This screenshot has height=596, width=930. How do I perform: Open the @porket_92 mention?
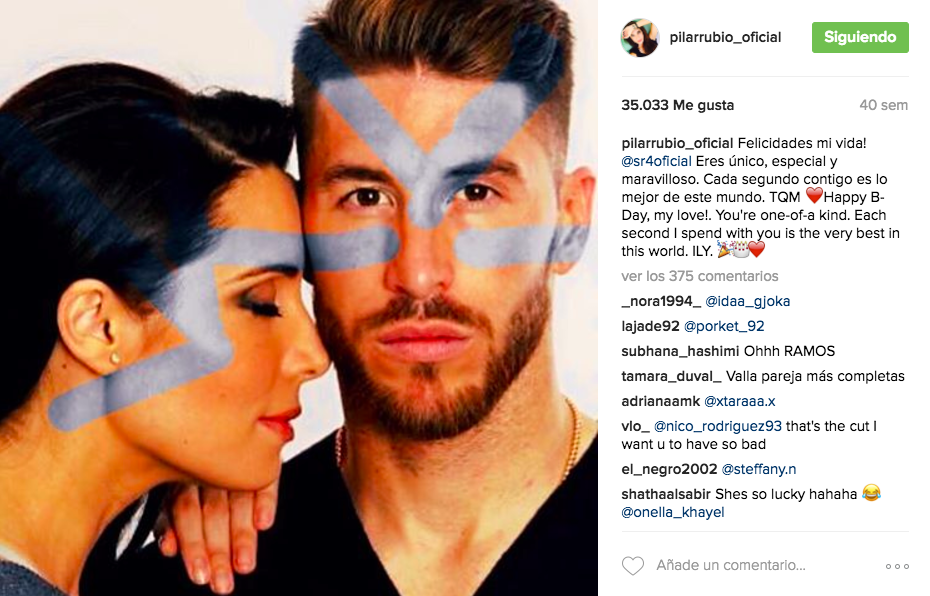(724, 326)
